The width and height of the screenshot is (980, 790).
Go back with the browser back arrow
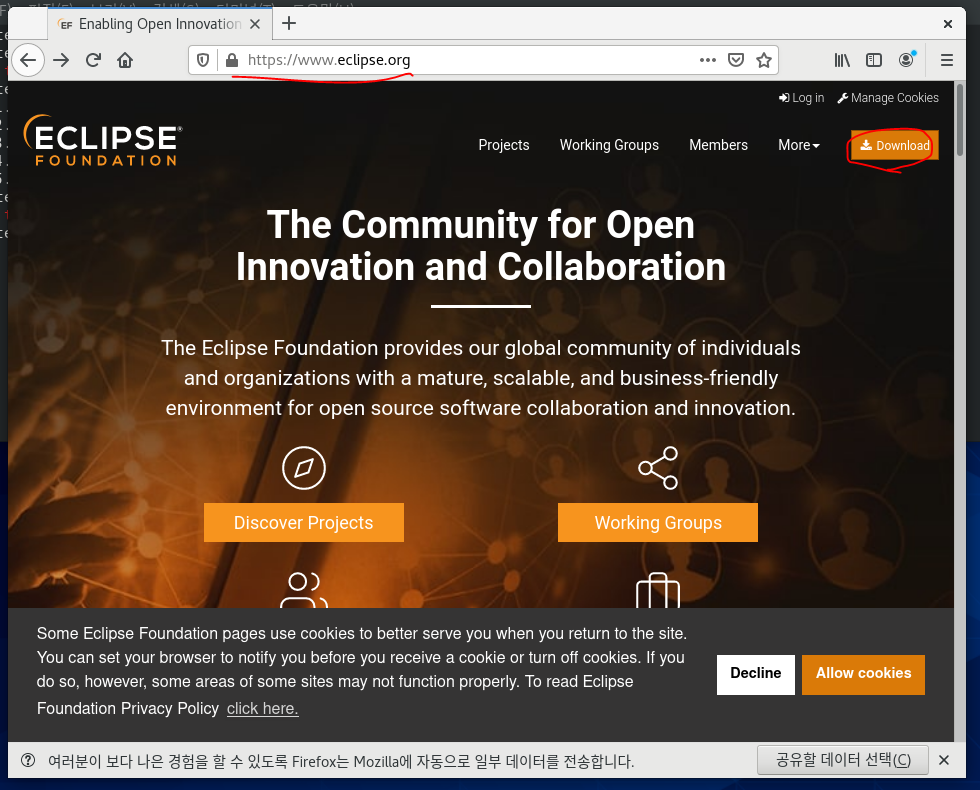click(x=28, y=60)
